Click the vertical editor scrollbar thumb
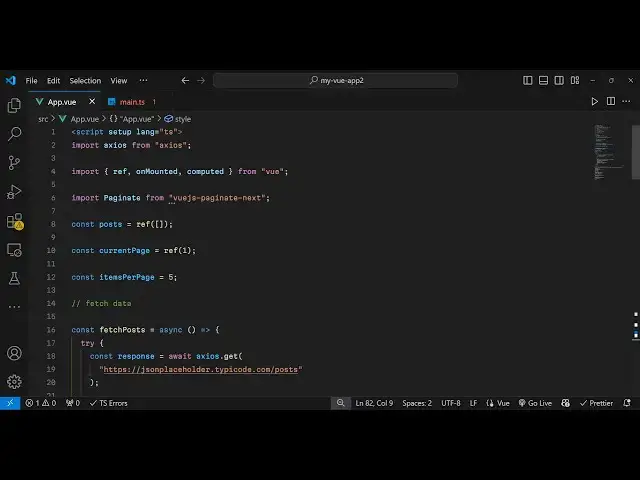 [636, 152]
